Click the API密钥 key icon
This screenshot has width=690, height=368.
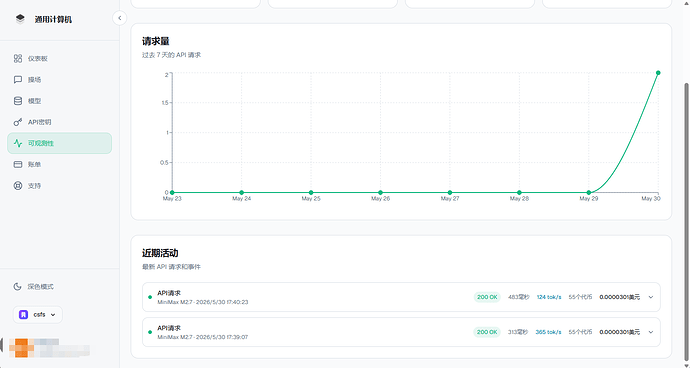click(x=18, y=122)
